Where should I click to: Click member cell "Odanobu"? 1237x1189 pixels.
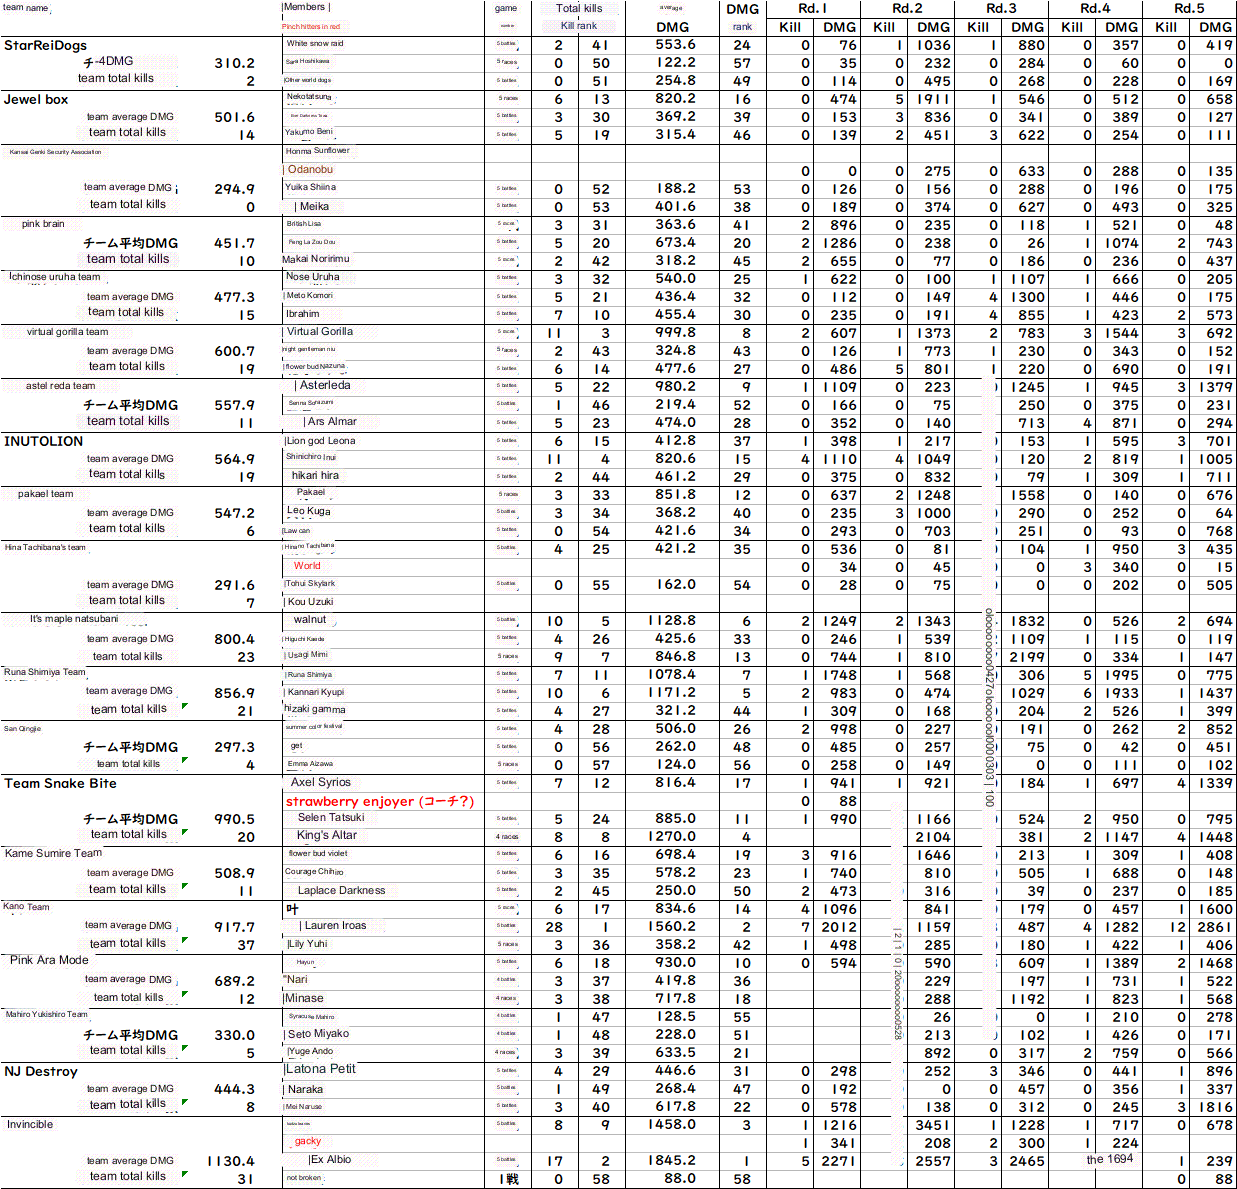tap(310, 170)
